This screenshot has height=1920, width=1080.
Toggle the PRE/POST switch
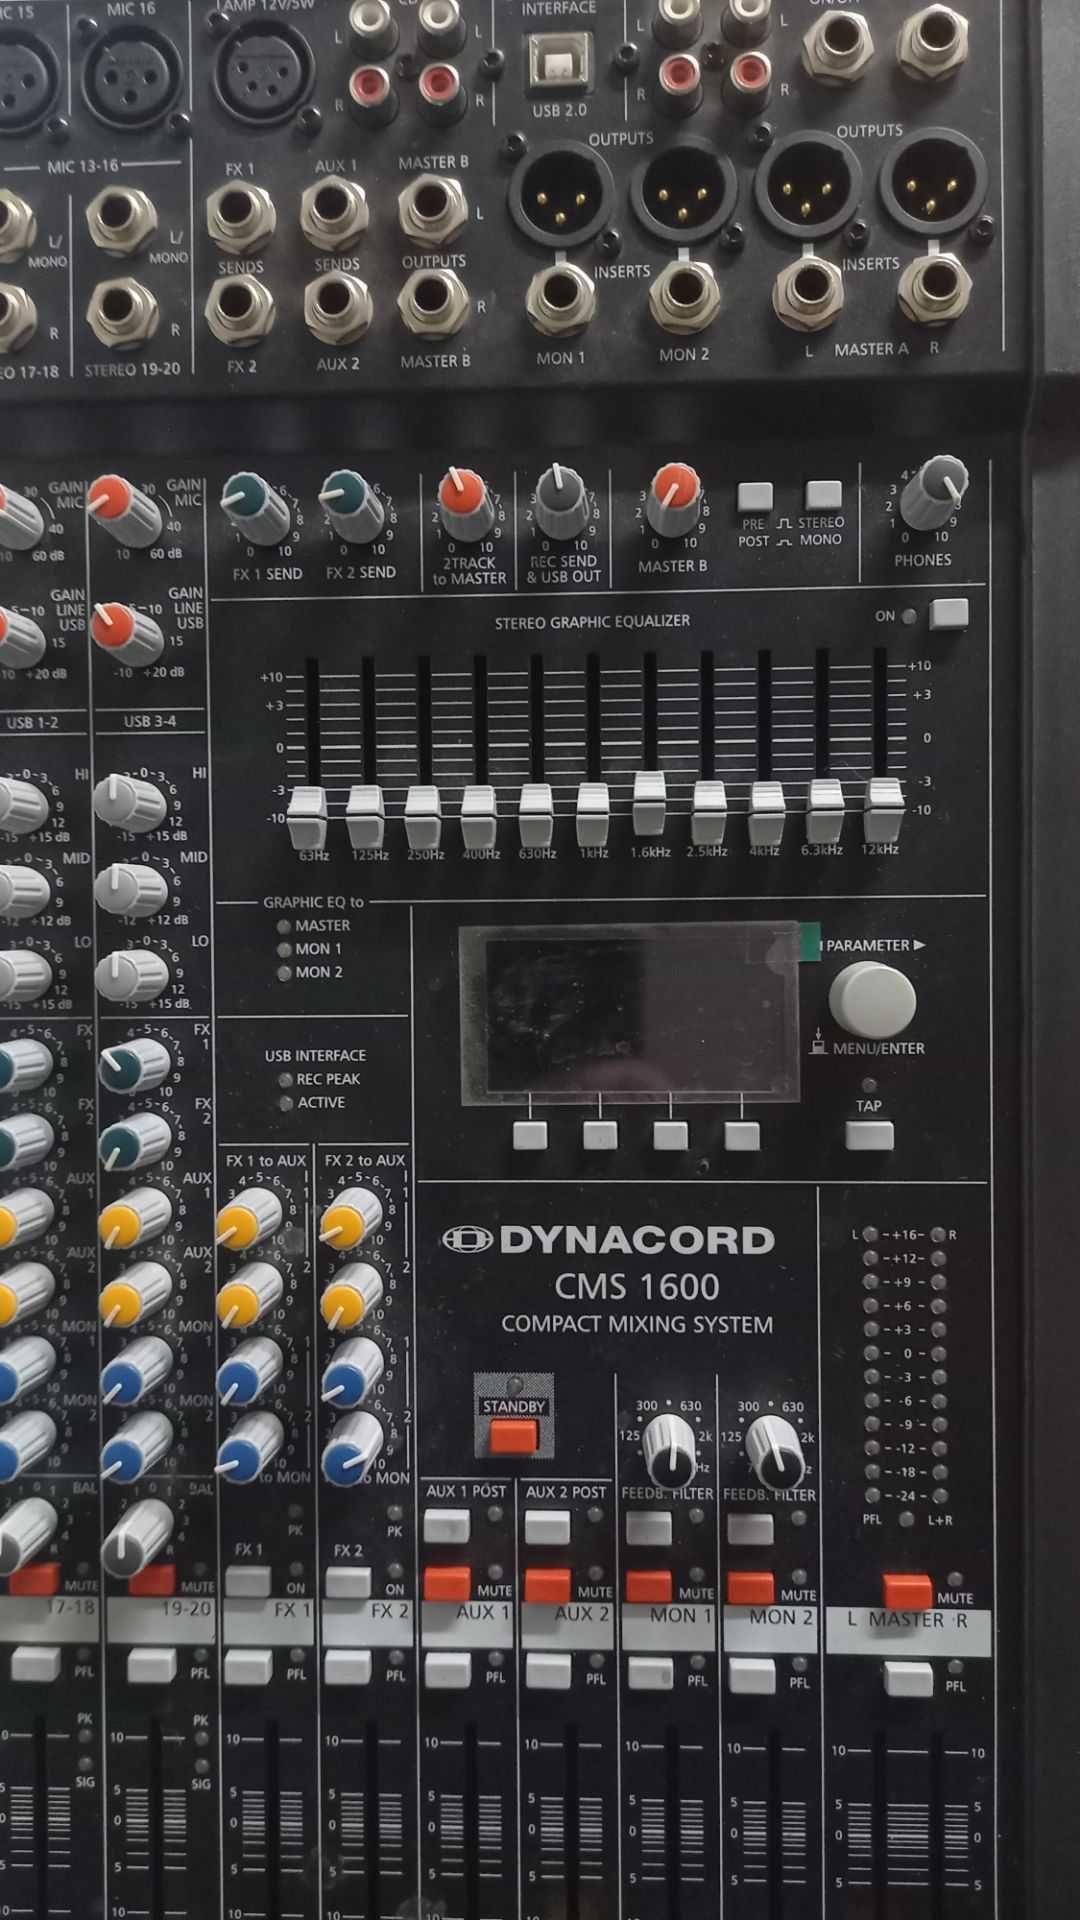click(x=755, y=497)
